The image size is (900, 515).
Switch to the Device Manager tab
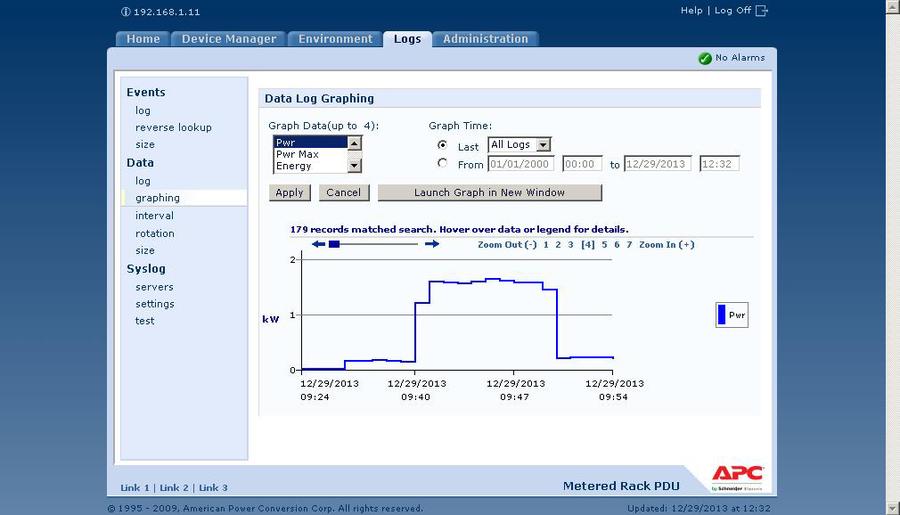click(229, 39)
